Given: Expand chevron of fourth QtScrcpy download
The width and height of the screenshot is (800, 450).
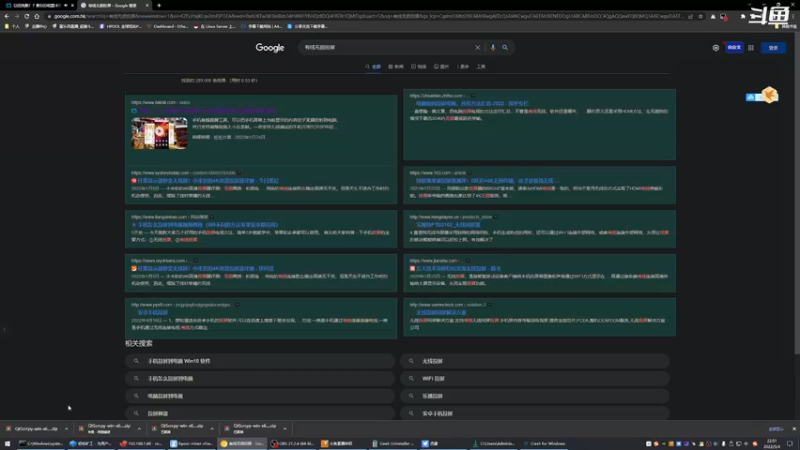Looking at the screenshot, I should pyautogui.click(x=285, y=429).
